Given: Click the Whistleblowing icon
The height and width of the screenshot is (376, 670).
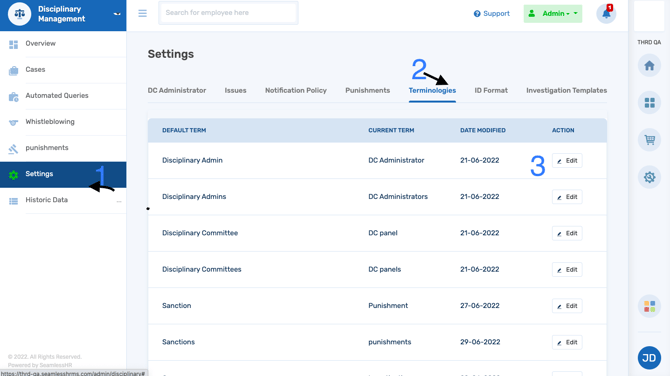Looking at the screenshot, I should click(14, 123).
